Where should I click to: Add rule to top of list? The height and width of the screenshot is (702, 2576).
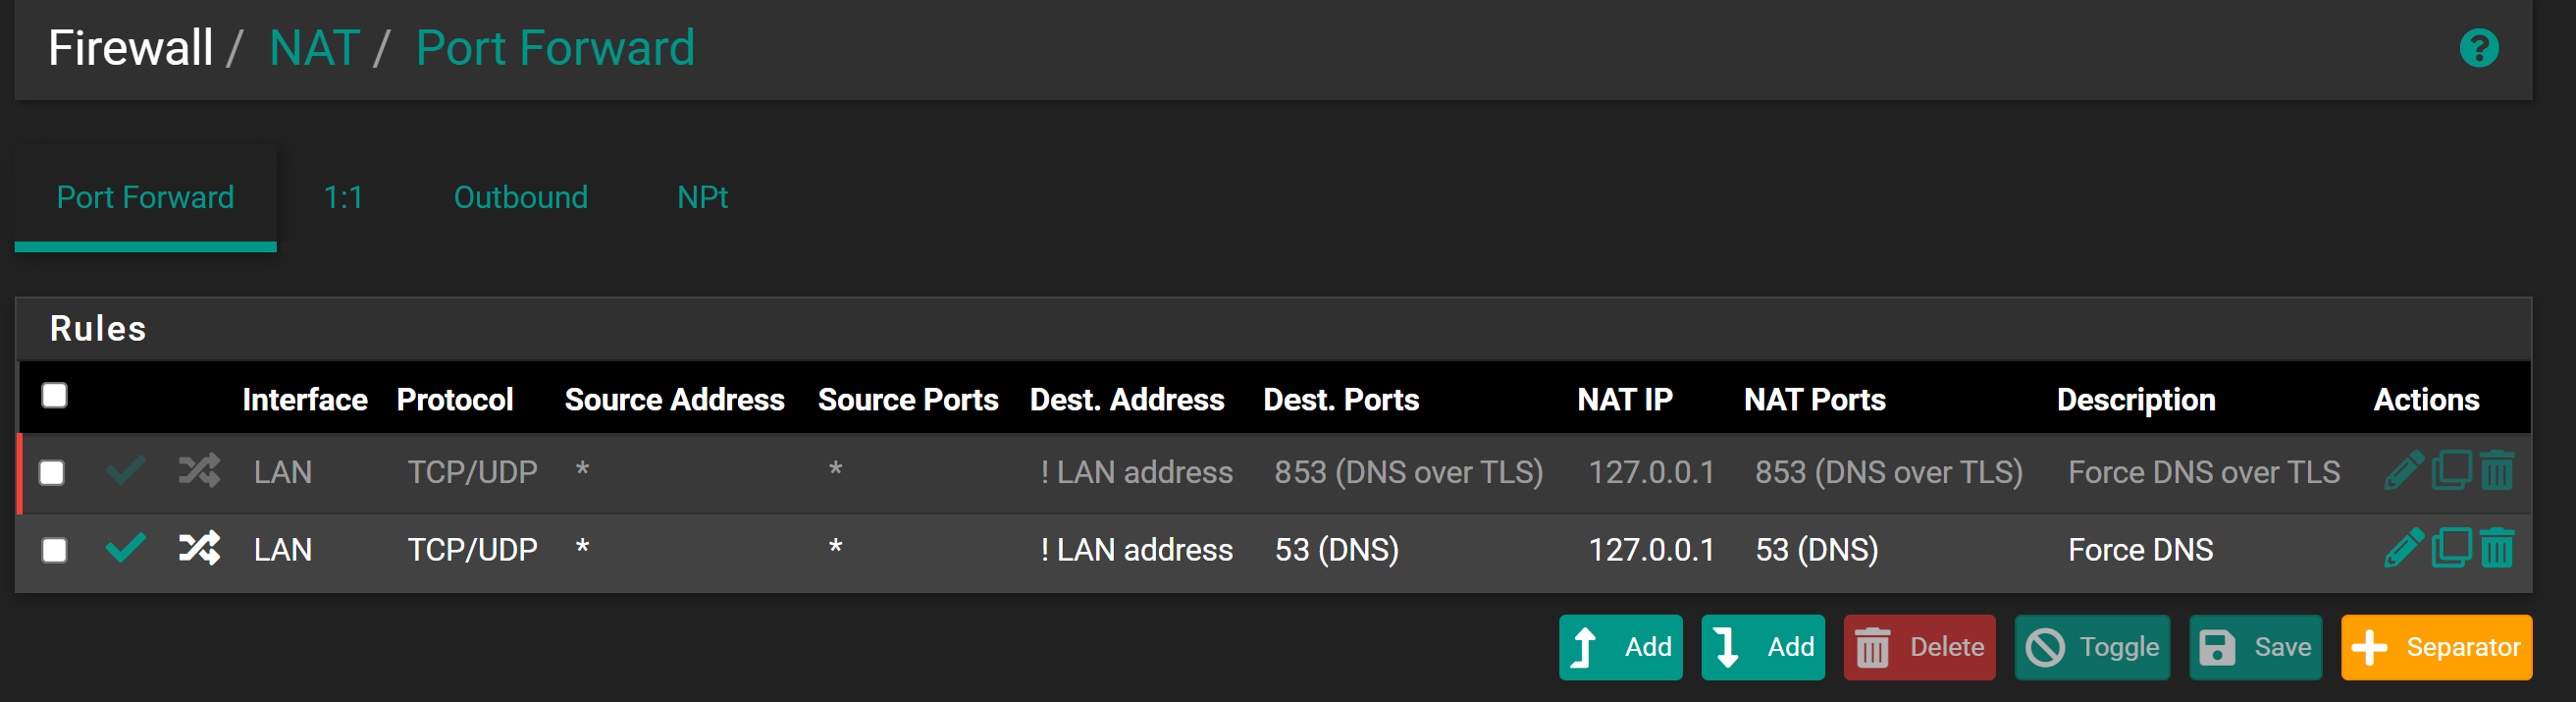tap(1620, 647)
